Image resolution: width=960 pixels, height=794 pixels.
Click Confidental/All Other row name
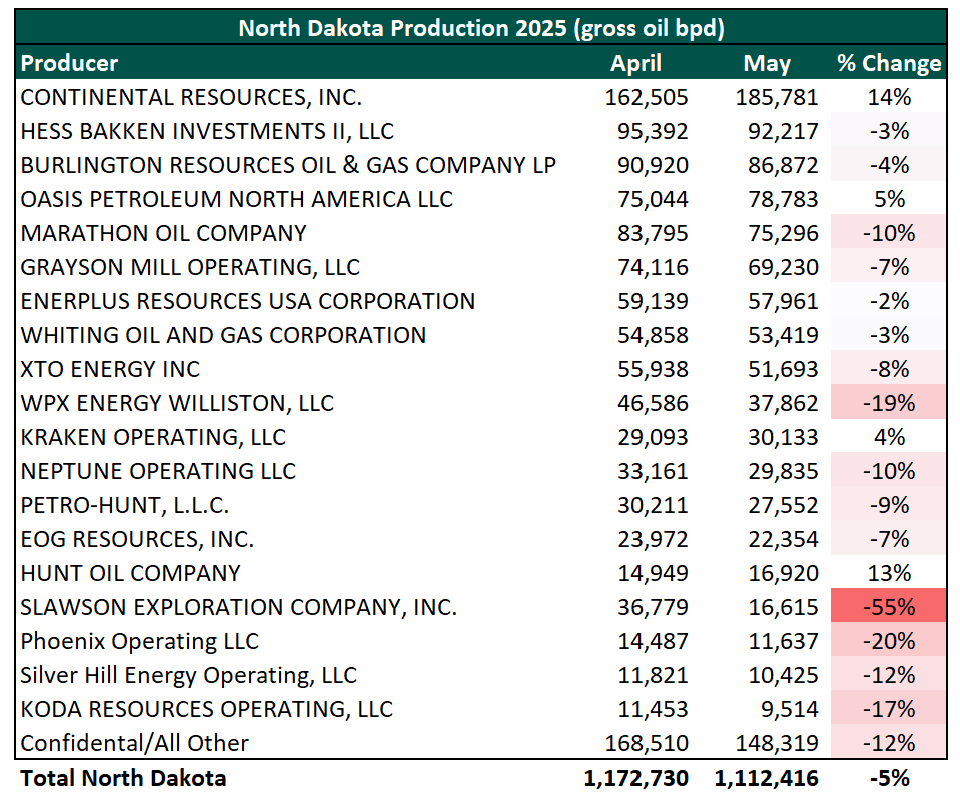tap(135, 743)
